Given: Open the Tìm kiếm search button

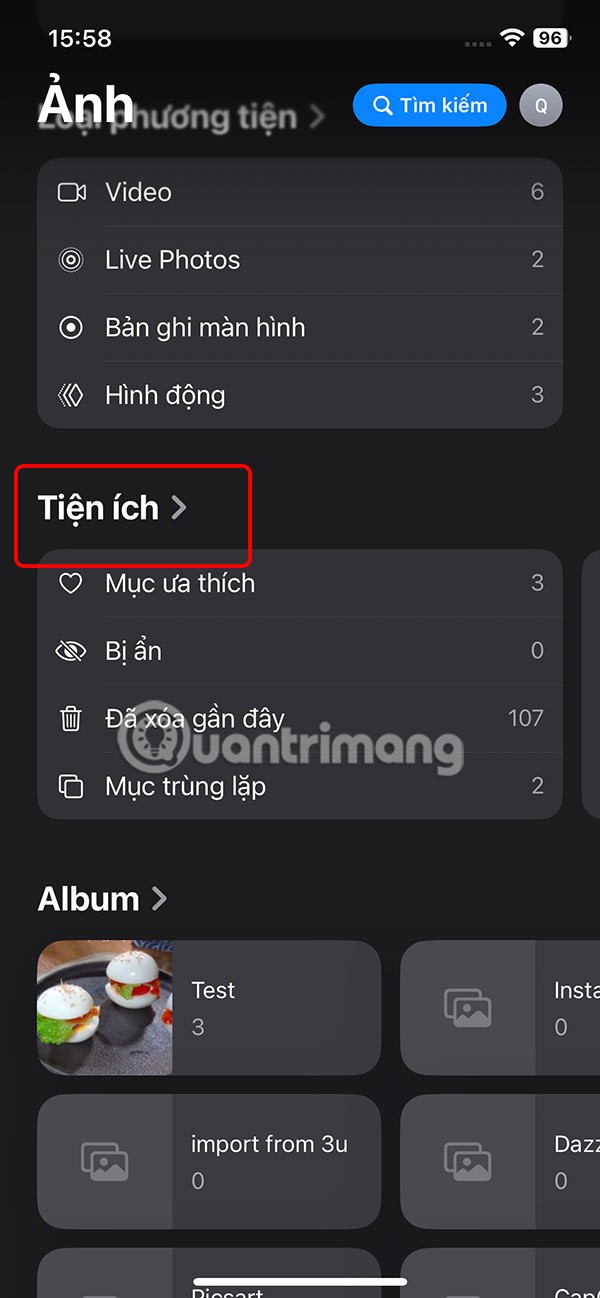Looking at the screenshot, I should 429,105.
